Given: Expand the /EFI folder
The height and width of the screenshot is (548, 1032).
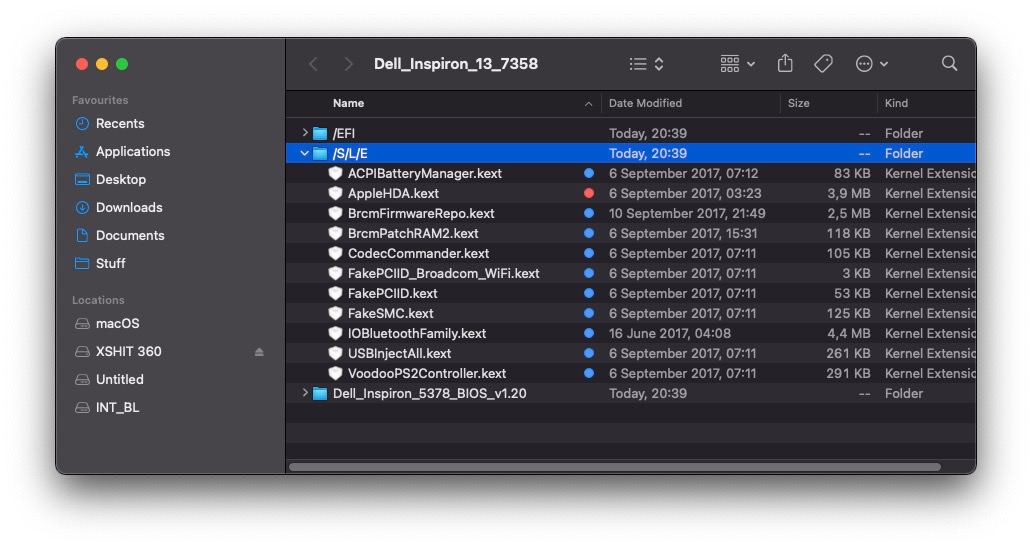Looking at the screenshot, I should (x=305, y=133).
